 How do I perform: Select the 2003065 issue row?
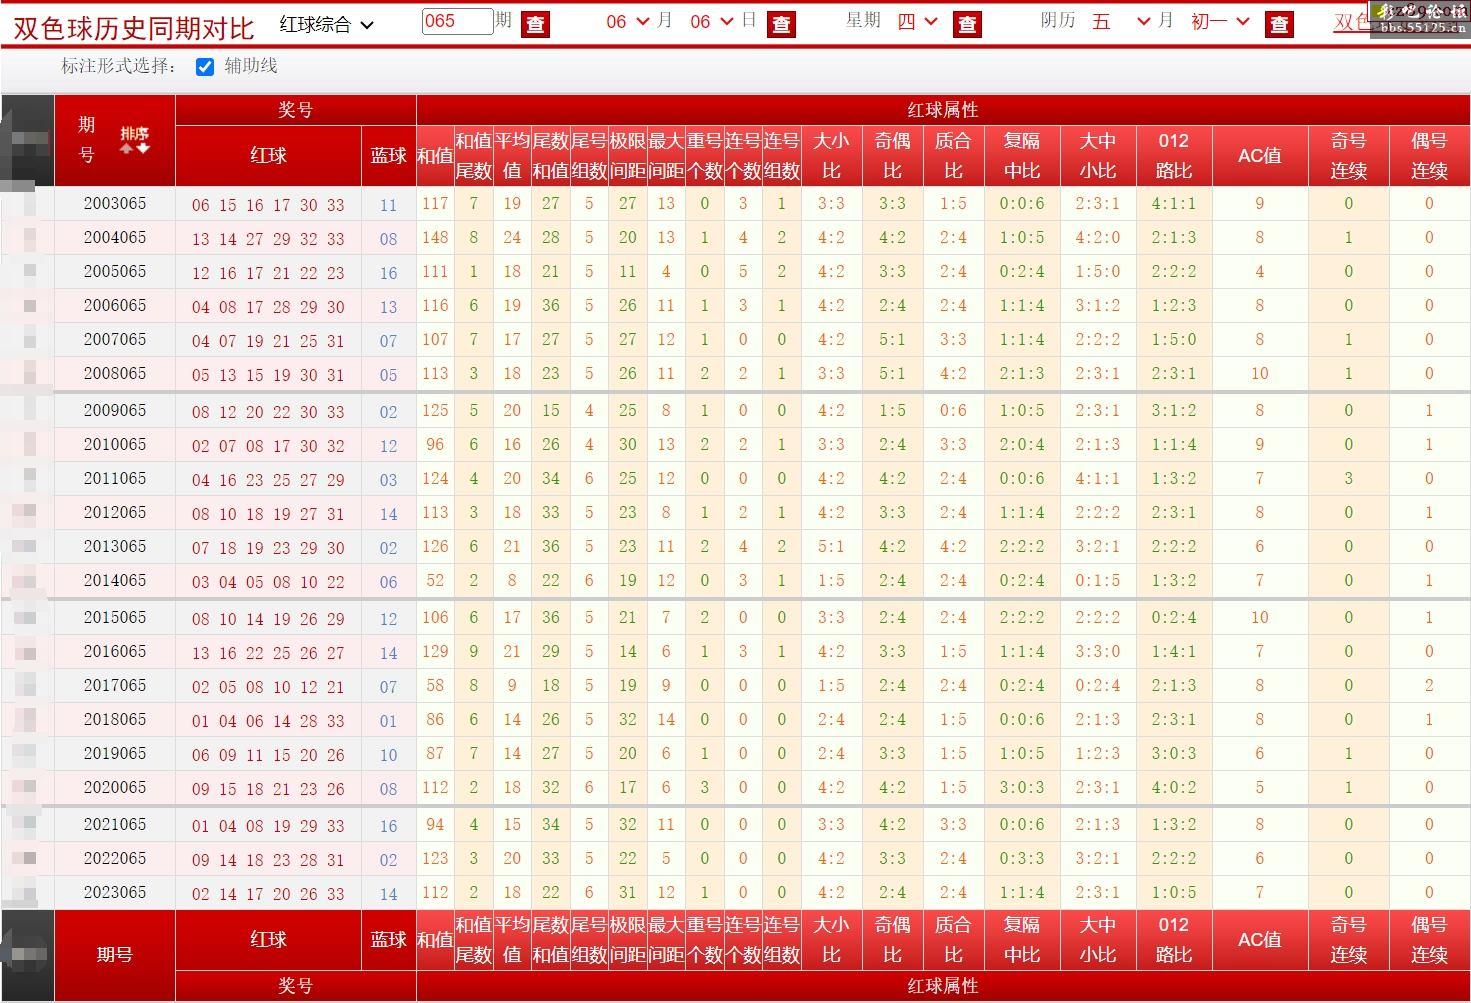115,204
